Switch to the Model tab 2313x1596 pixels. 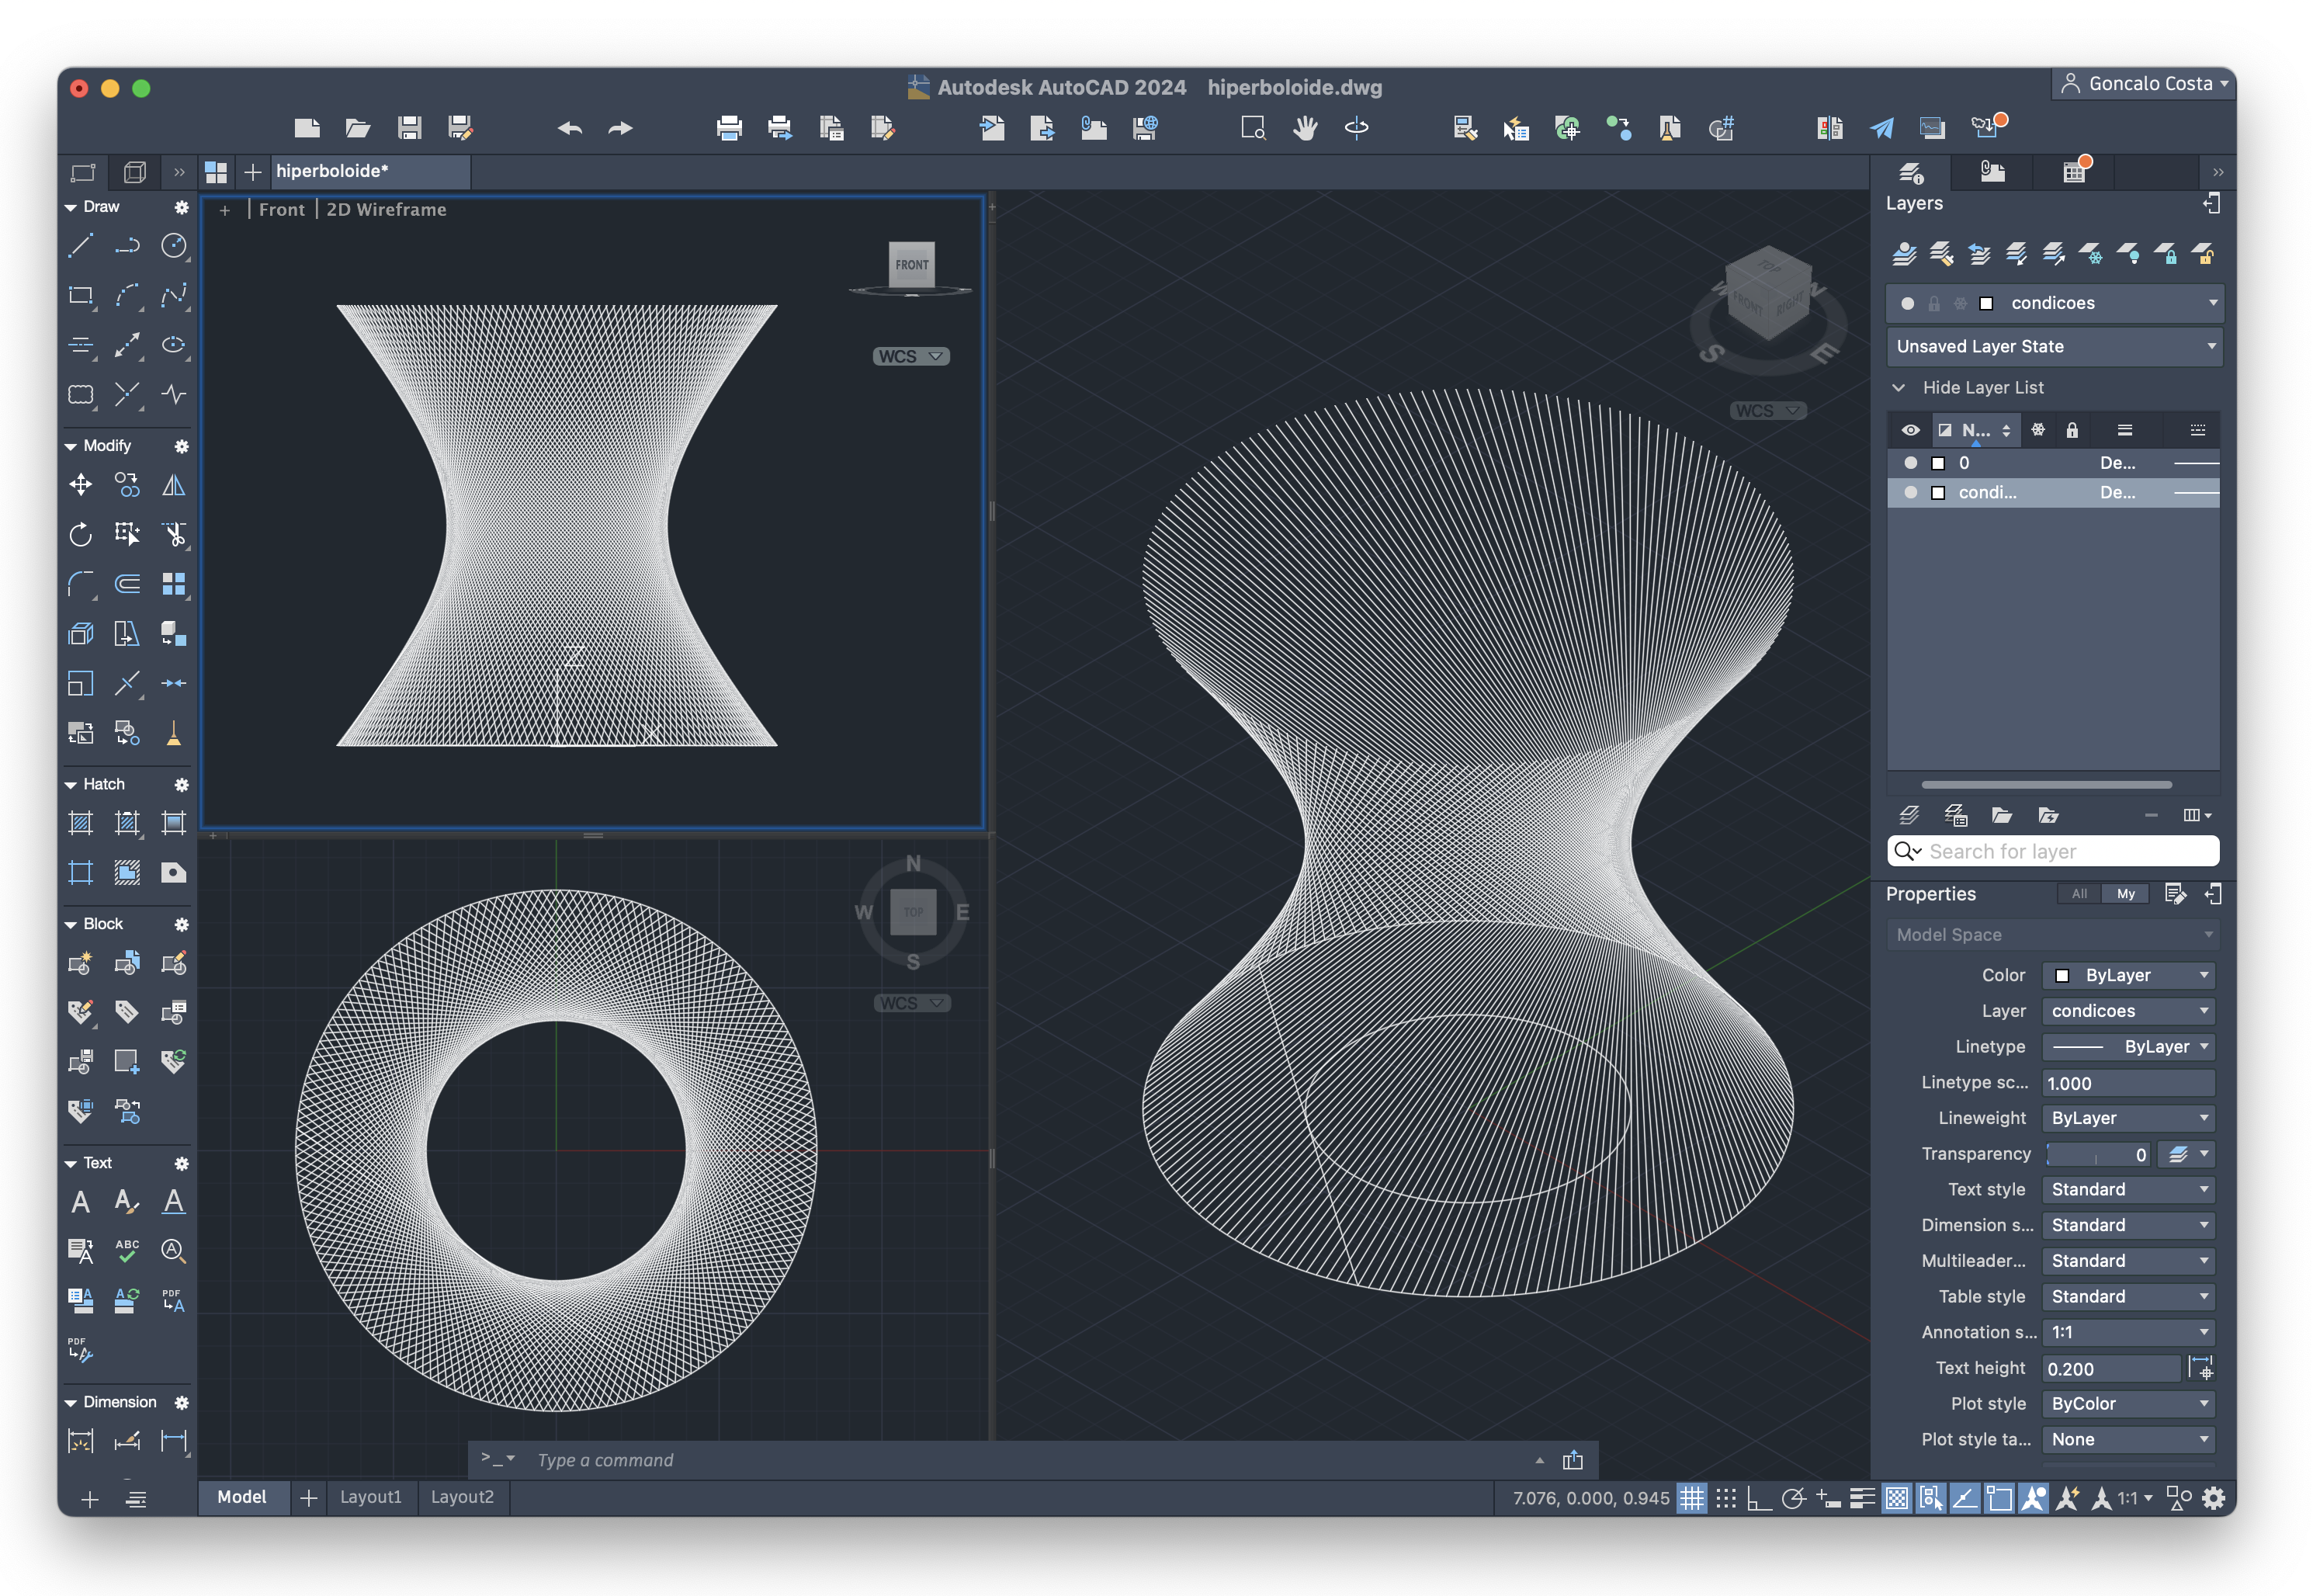[x=242, y=1498]
